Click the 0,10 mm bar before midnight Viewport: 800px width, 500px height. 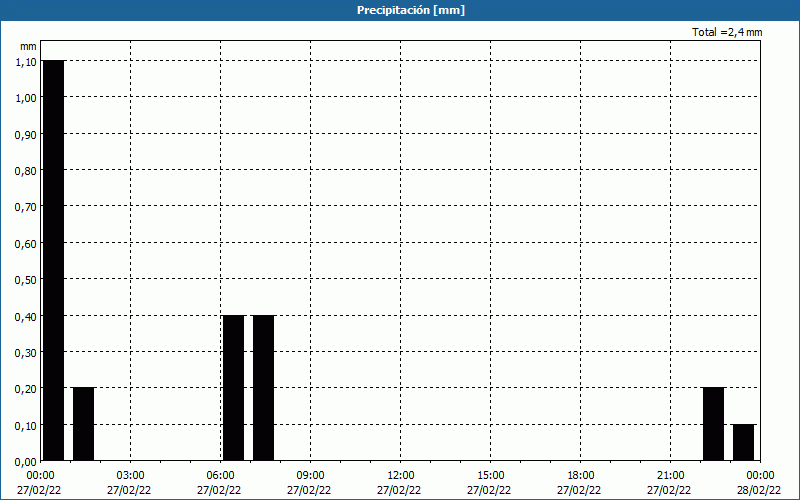[x=744, y=443]
